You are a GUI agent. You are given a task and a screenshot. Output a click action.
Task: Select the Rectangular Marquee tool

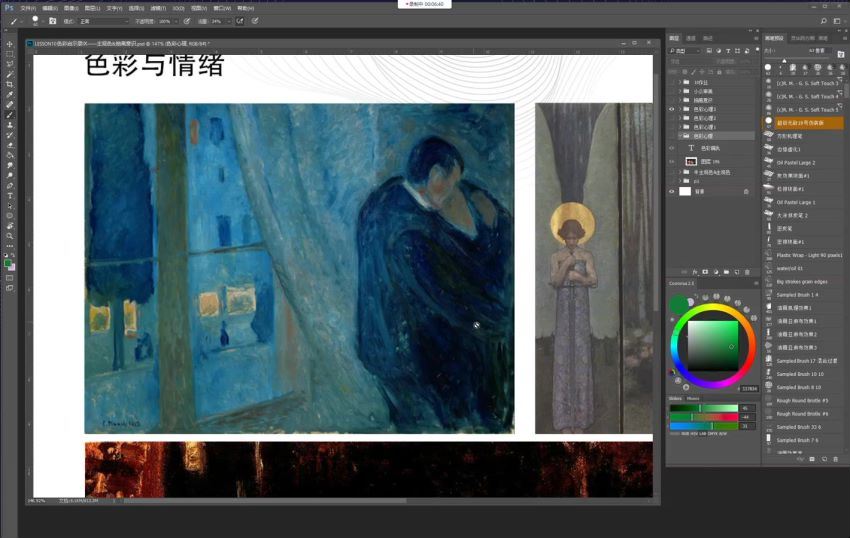pos(10,54)
